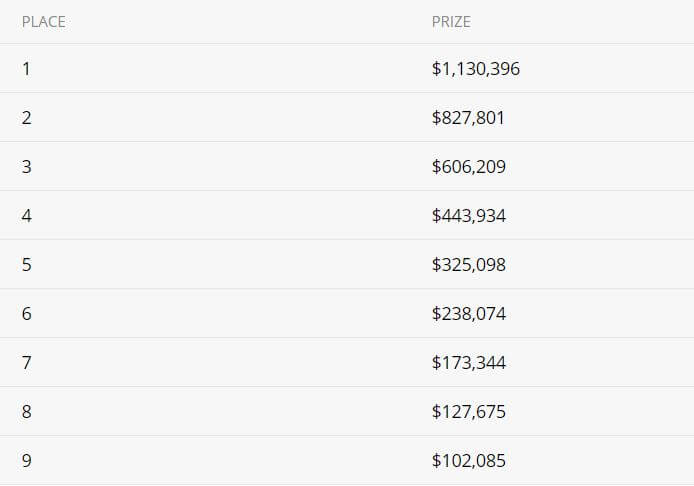Click place number 5 row label
This screenshot has width=694, height=486.
point(27,265)
